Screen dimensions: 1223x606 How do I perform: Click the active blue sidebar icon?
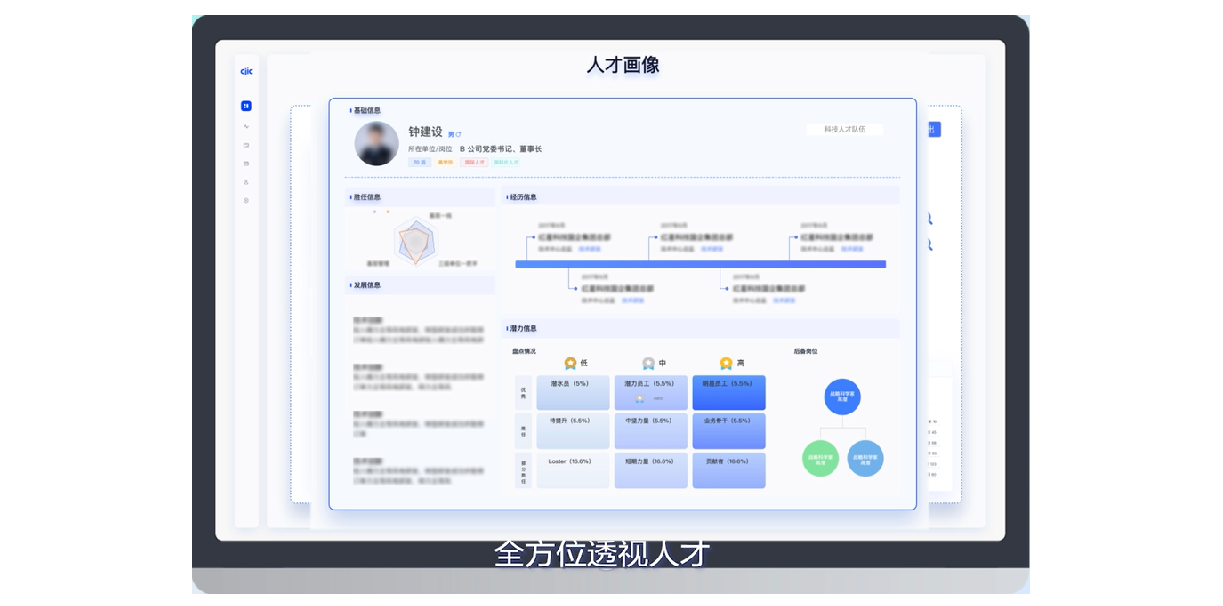(246, 106)
